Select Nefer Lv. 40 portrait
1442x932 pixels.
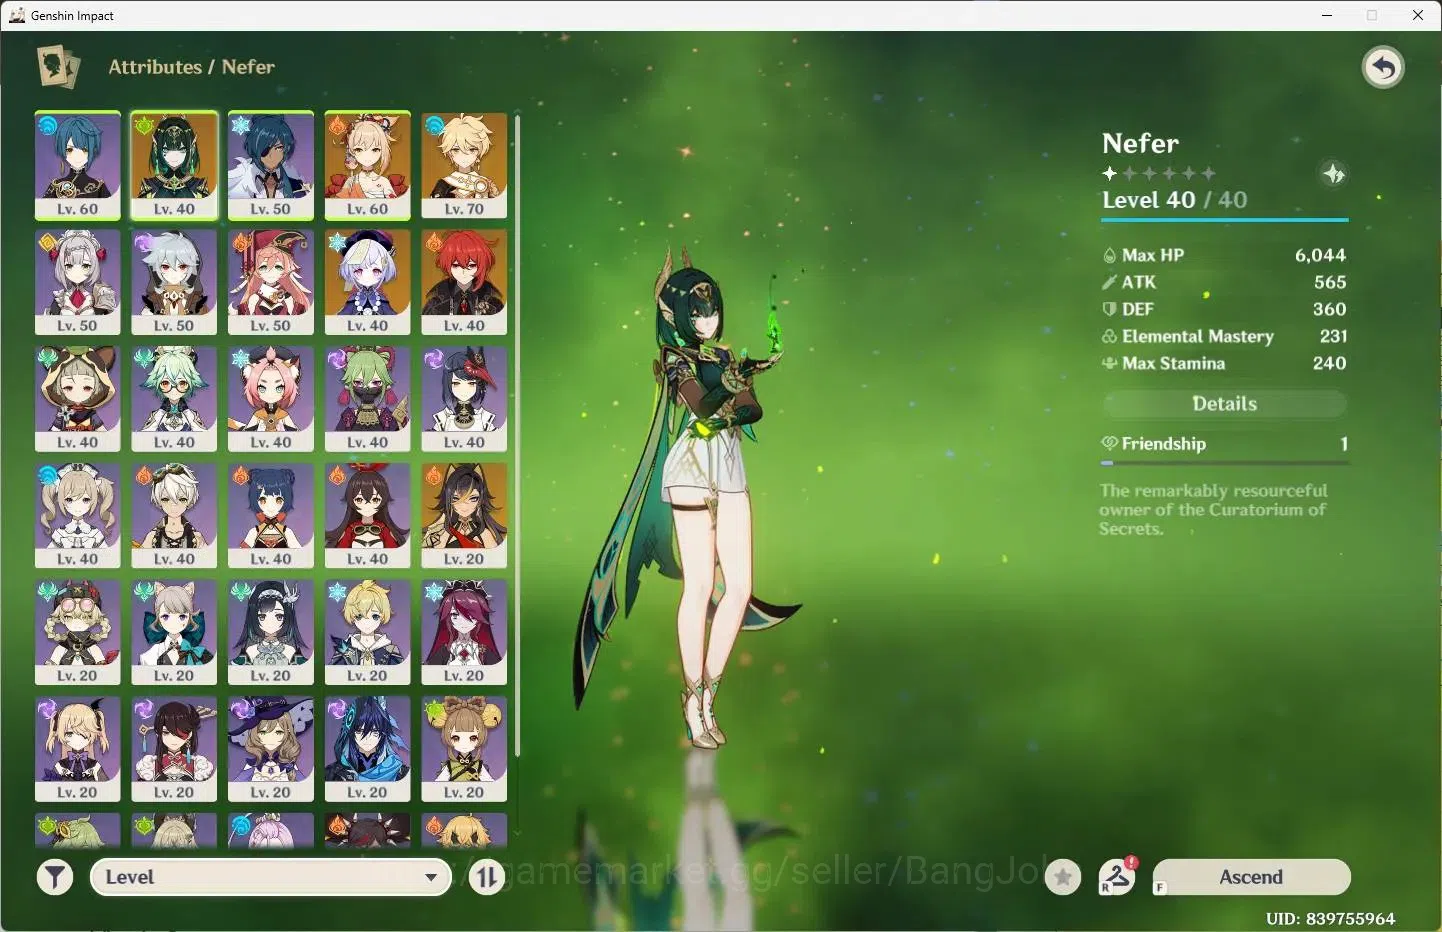[174, 165]
